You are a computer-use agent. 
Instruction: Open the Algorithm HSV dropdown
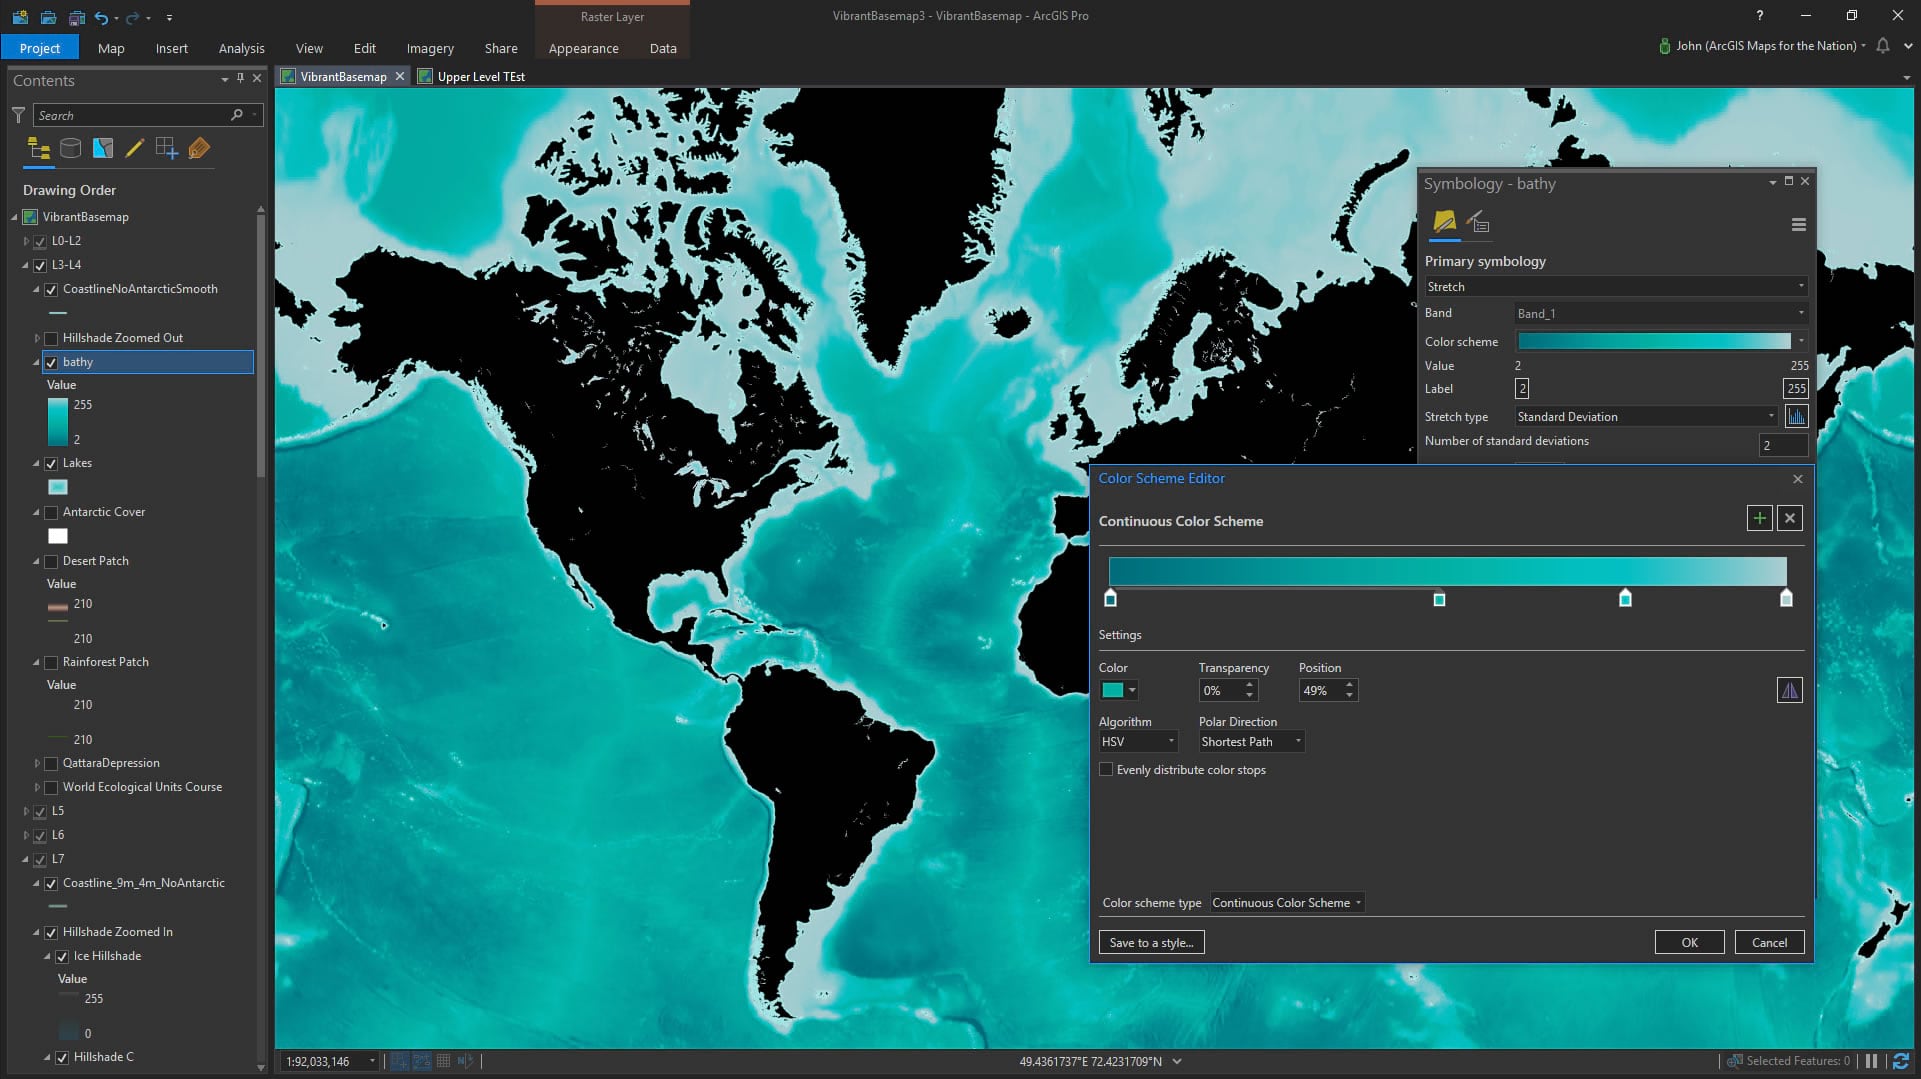tap(1138, 742)
